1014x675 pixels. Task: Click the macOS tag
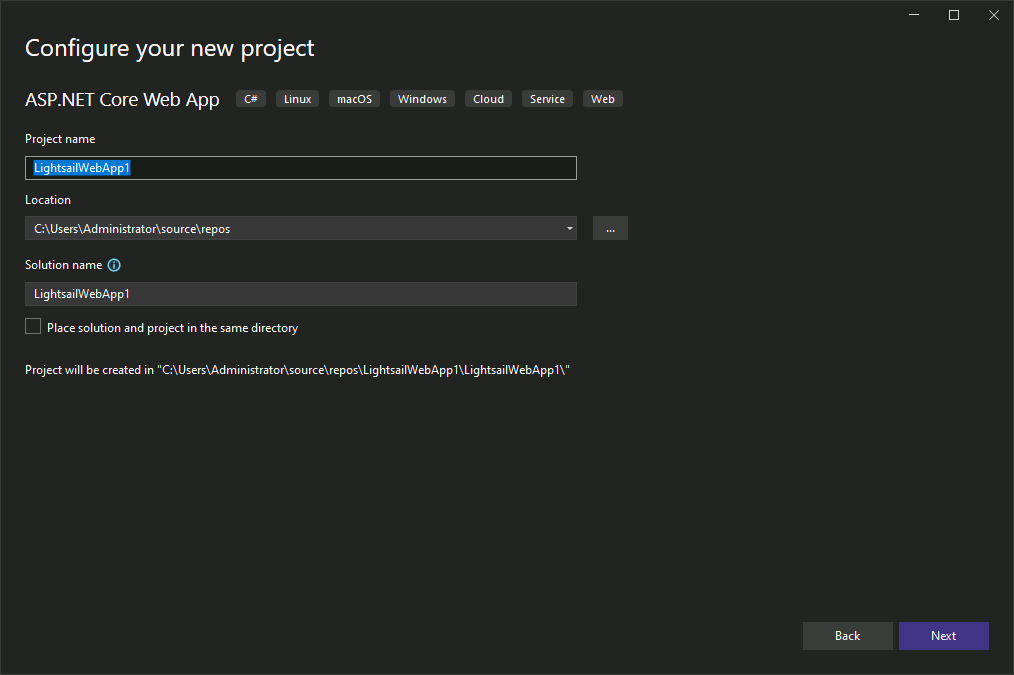354,99
